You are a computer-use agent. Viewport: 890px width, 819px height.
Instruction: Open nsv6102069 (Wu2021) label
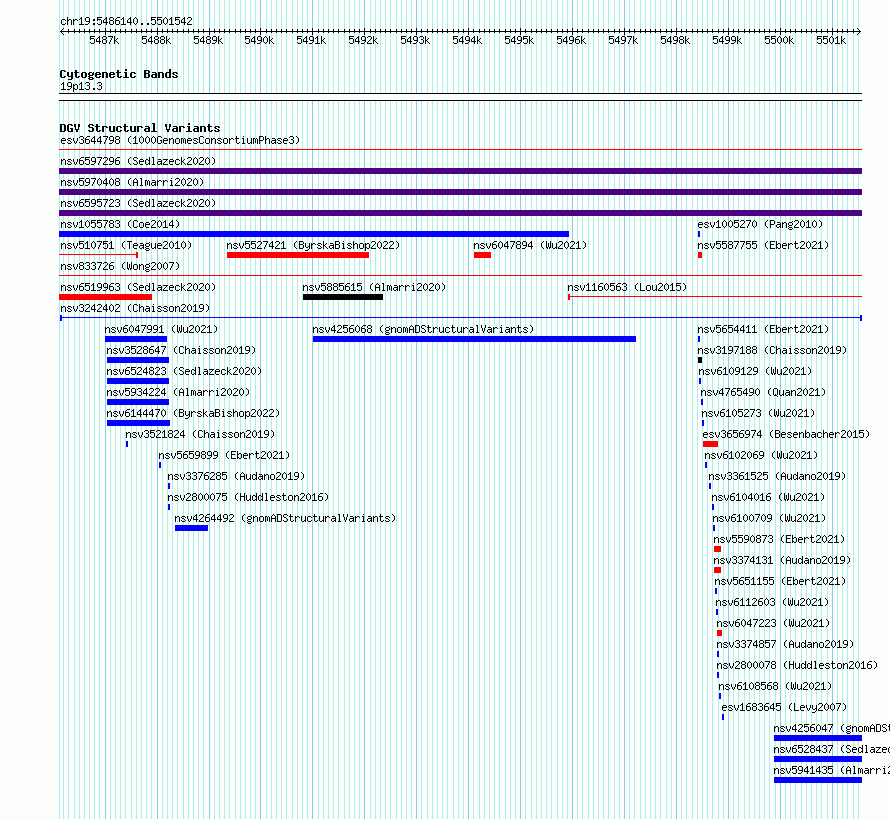tap(761, 455)
